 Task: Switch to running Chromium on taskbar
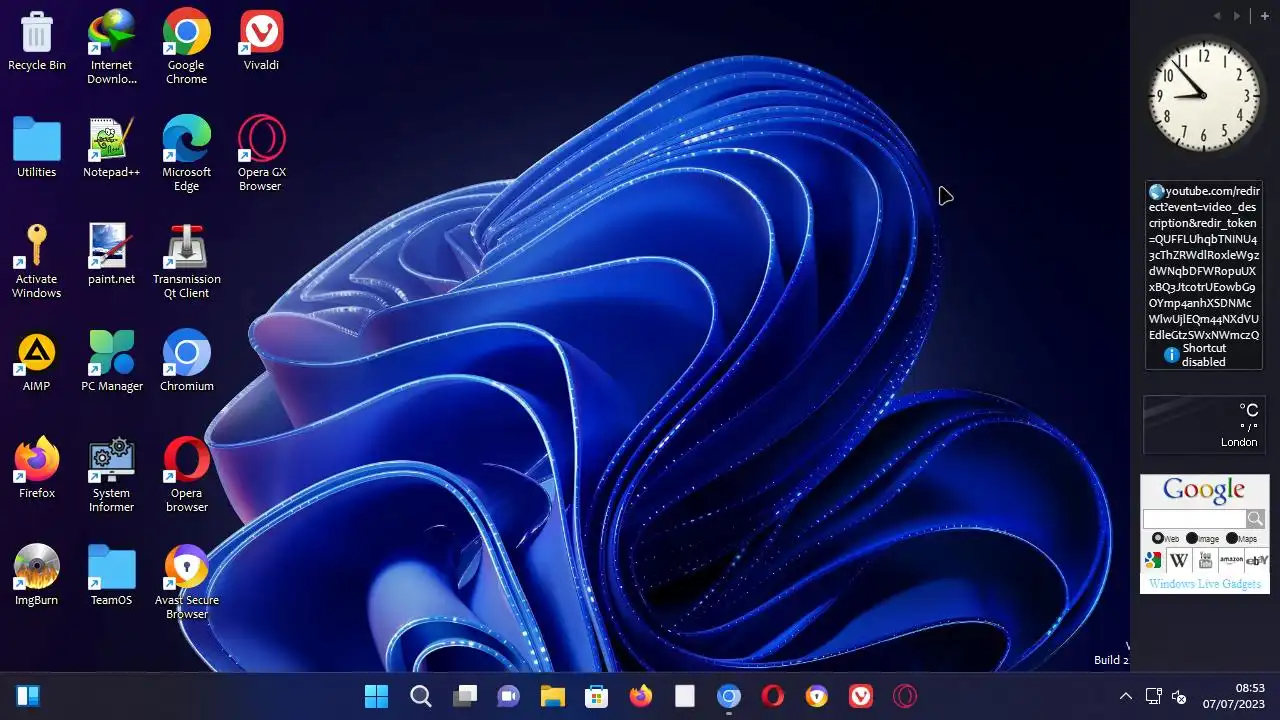coord(729,696)
